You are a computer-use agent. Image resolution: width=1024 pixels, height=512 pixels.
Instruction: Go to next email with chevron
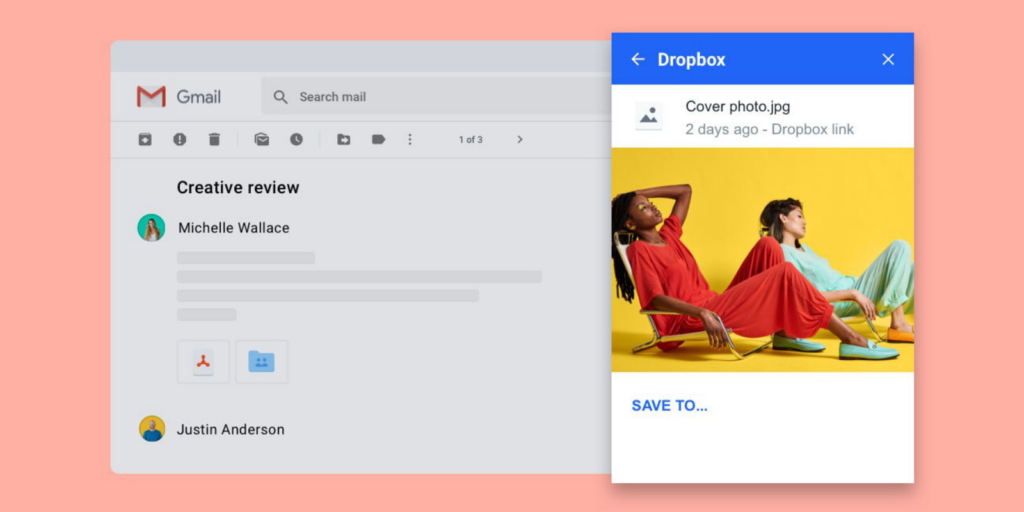pyautogui.click(x=520, y=139)
